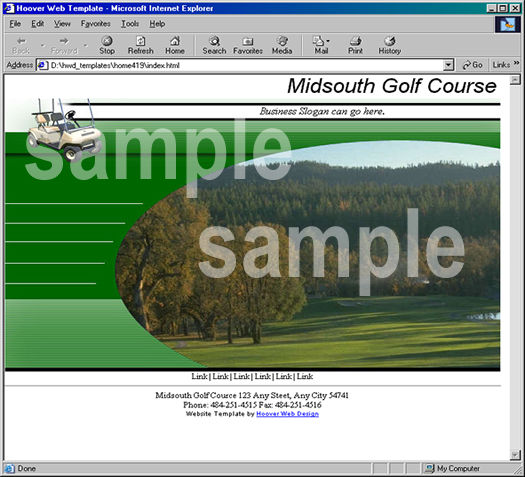Open the Help menu
The height and width of the screenshot is (477, 525).
[157, 24]
